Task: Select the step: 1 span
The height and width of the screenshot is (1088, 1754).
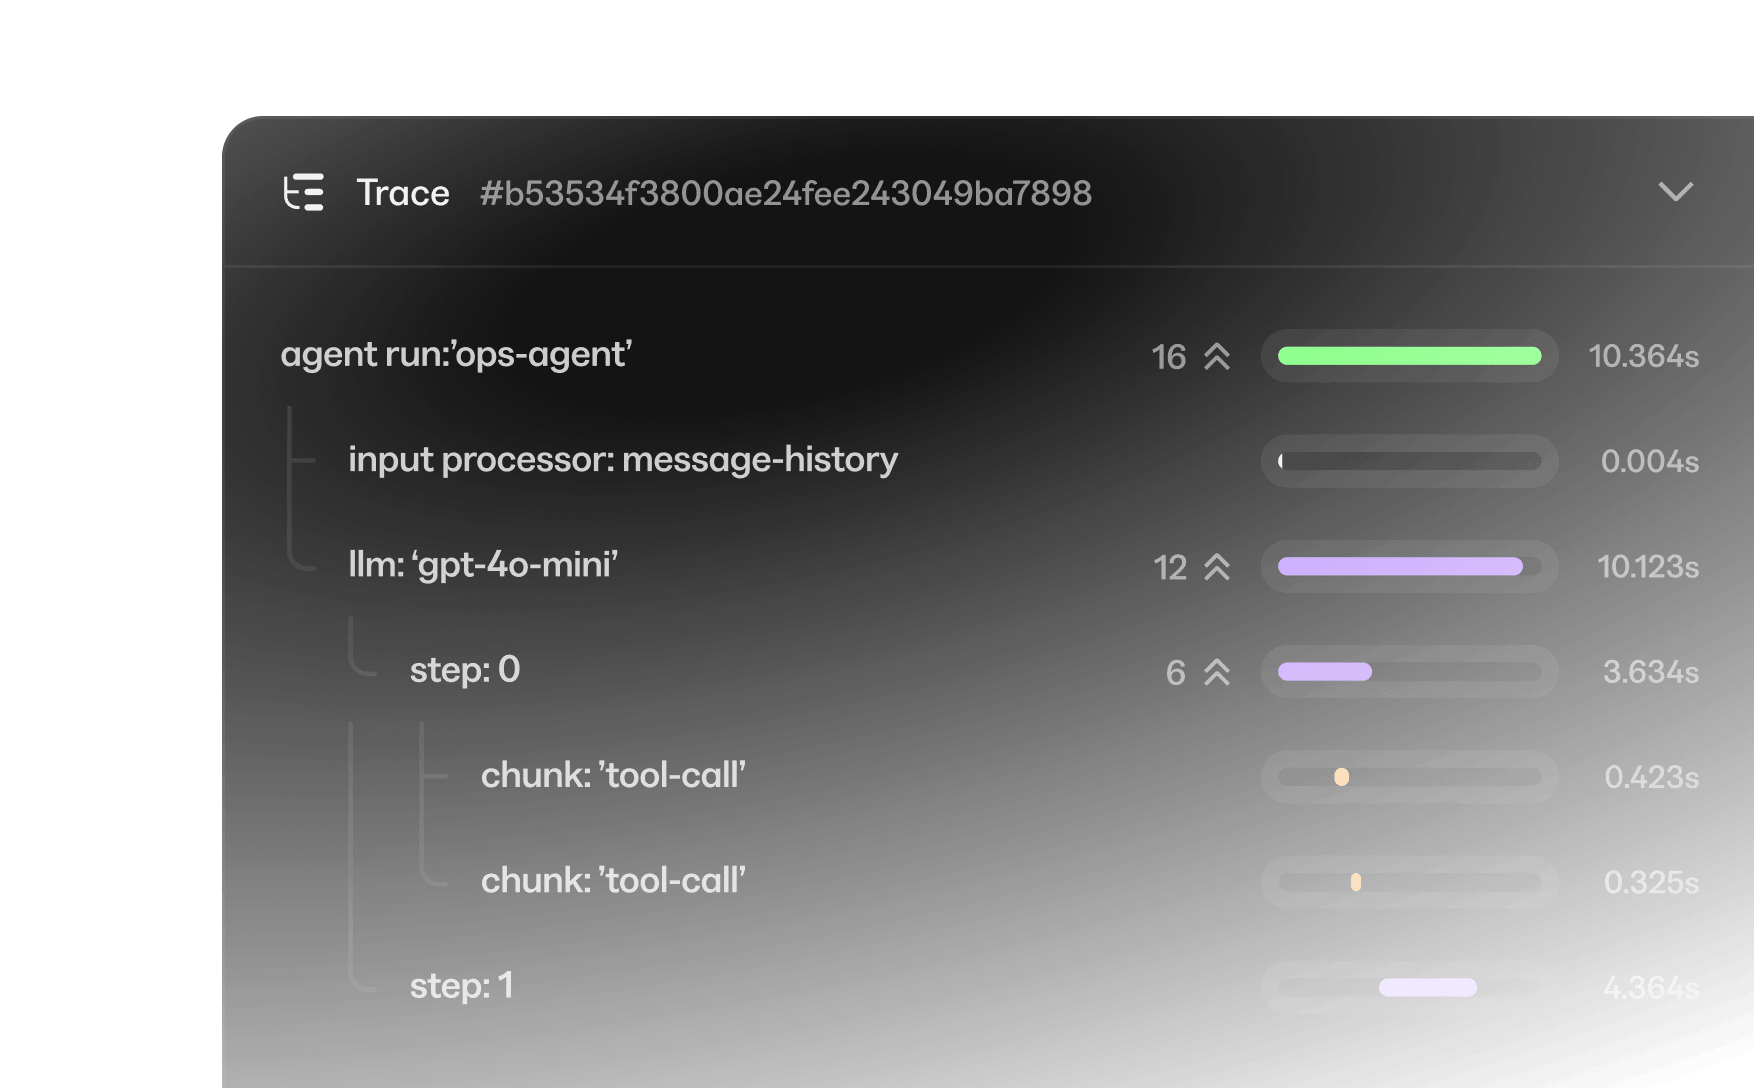Action: [x=461, y=986]
